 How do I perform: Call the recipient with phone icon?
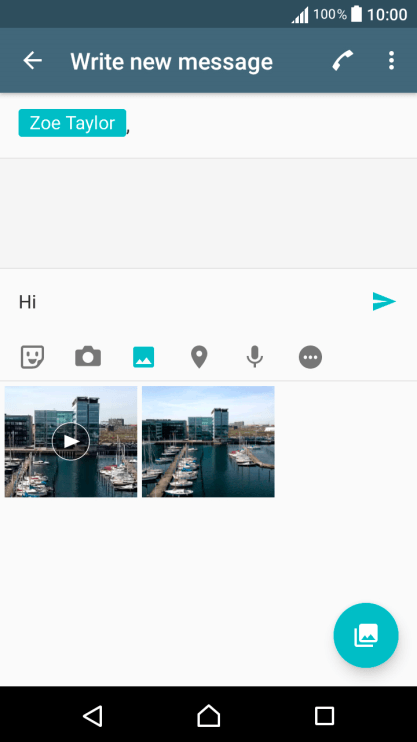coord(343,61)
